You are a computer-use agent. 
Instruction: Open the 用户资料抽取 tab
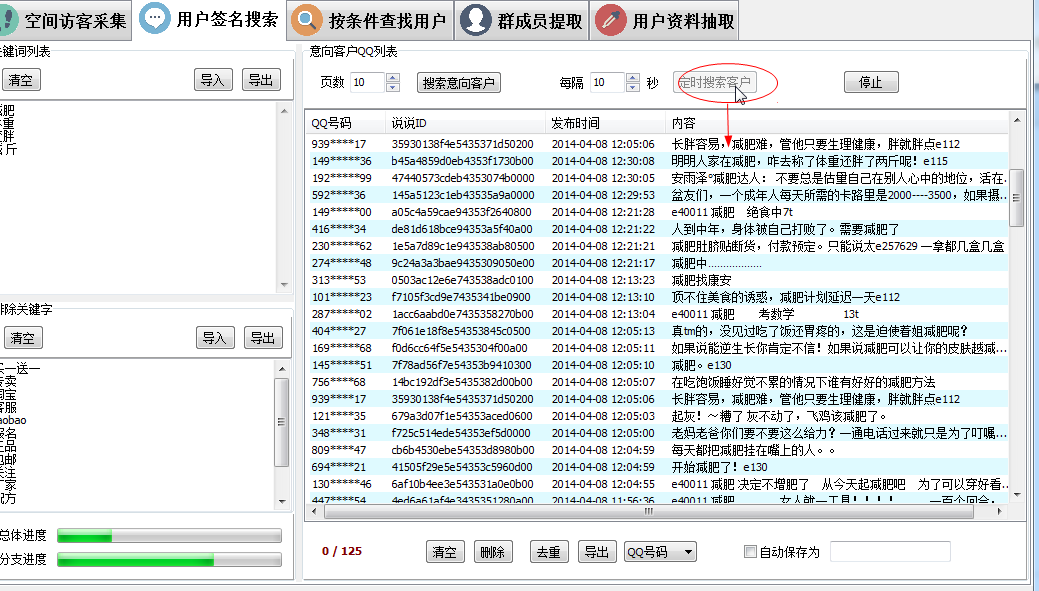point(664,21)
